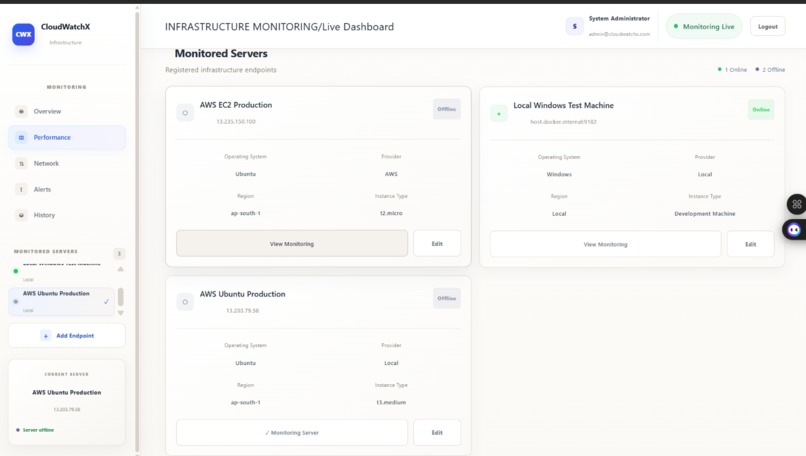Viewport: 806px width, 456px height.
Task: Click the '2 Offline' counter
Action: (770, 69)
